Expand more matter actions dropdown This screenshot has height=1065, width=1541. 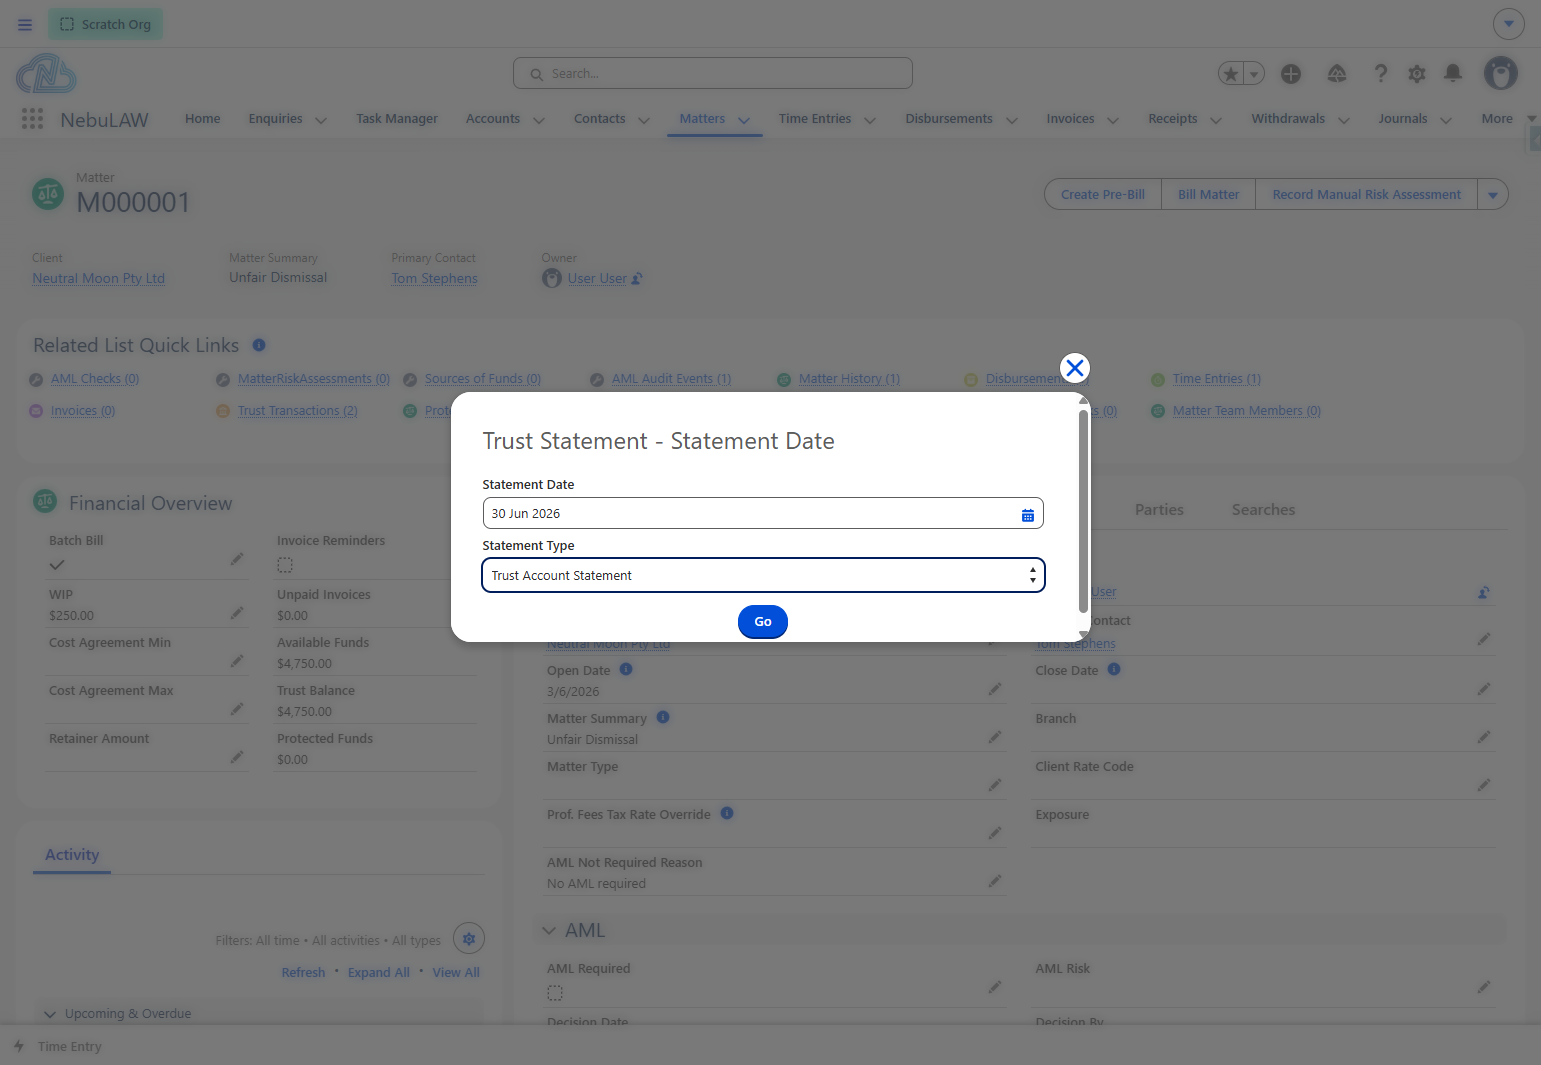[x=1493, y=195]
